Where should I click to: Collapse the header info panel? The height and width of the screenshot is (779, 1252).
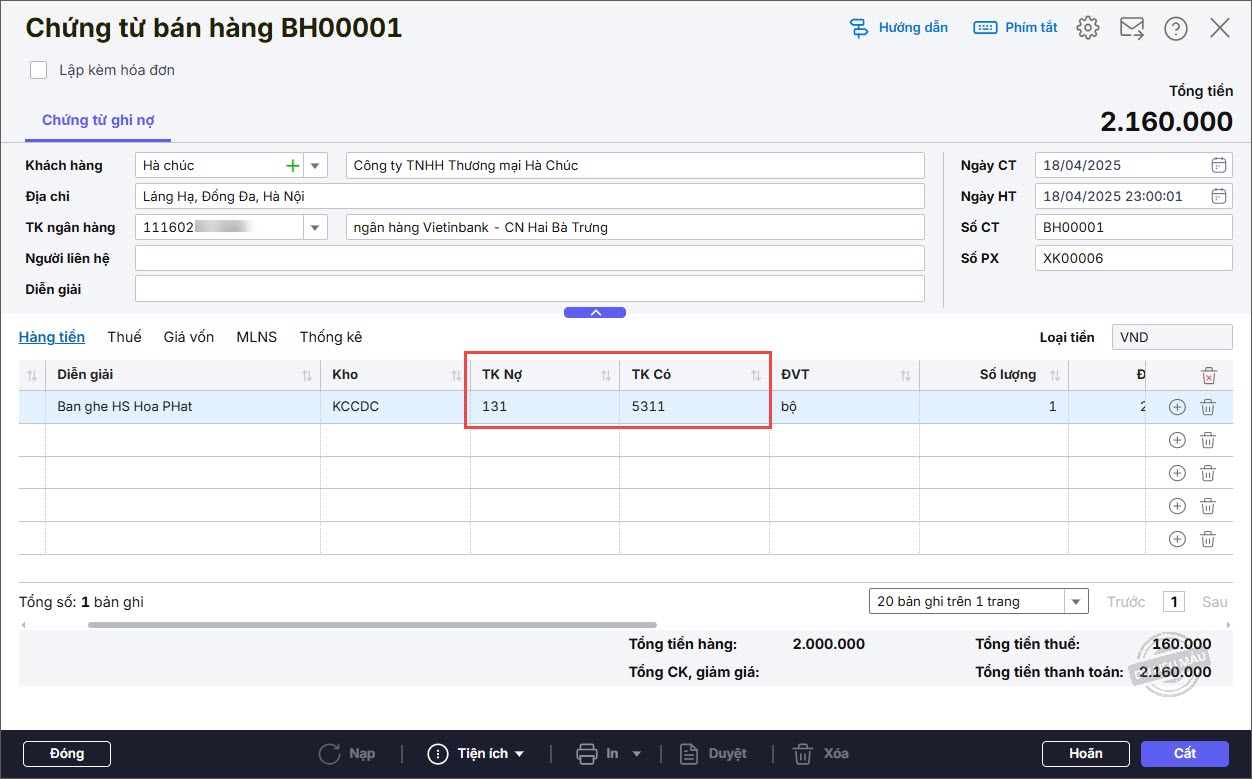595,312
